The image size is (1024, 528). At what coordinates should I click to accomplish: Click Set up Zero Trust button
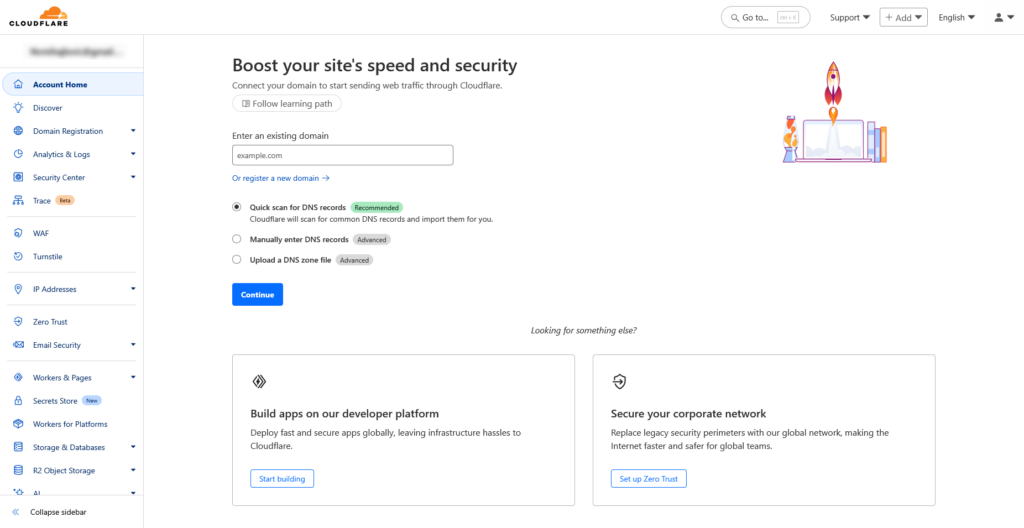tap(648, 479)
